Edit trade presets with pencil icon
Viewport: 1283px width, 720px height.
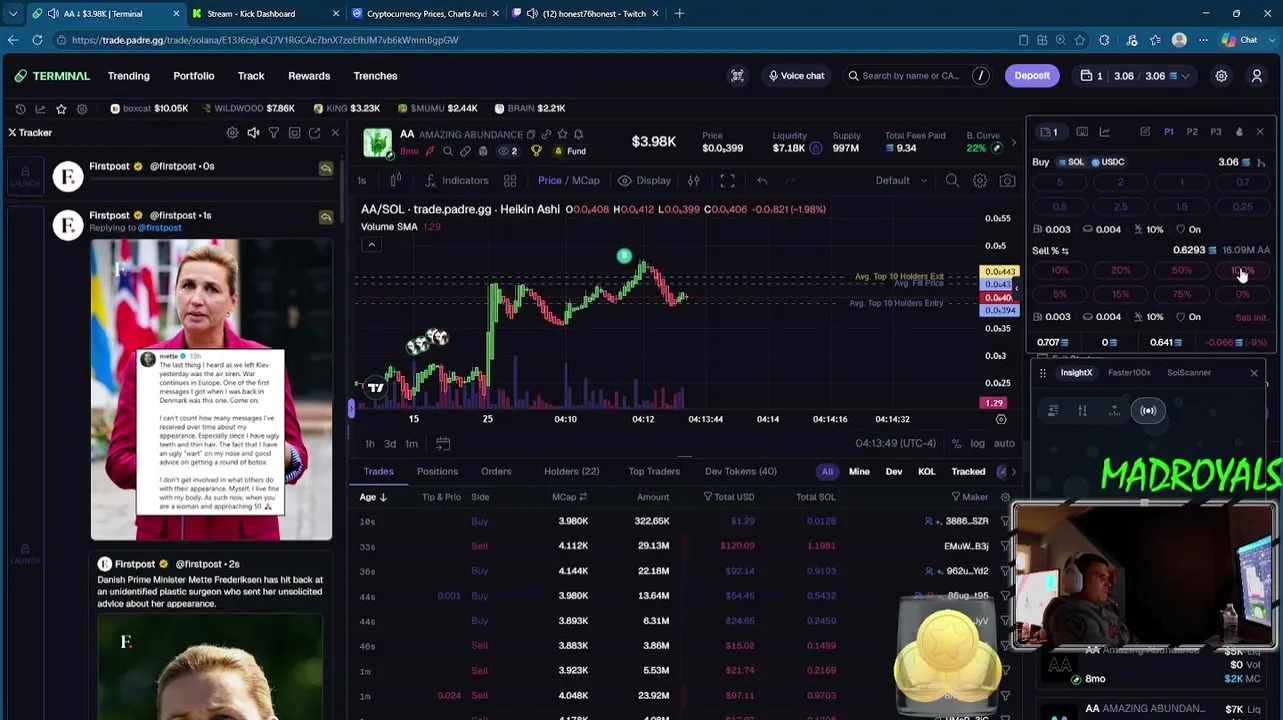1145,132
